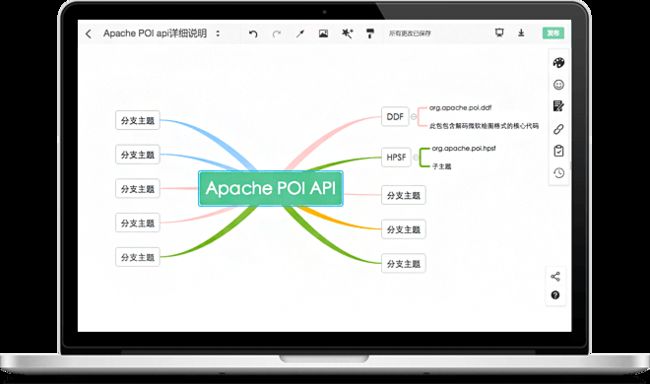Collapse the HPSF node children
Viewport: 650px width, 384px height.
415,158
